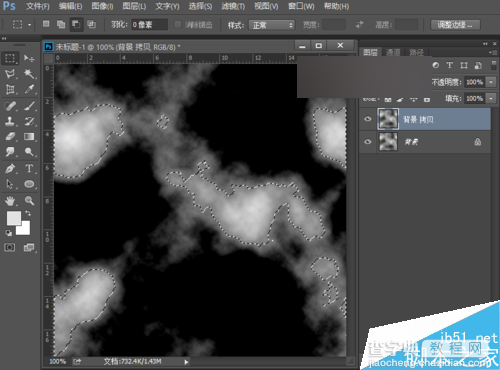The image size is (500, 370).
Task: Open the Layers panel flyout menu
Action: (493, 52)
